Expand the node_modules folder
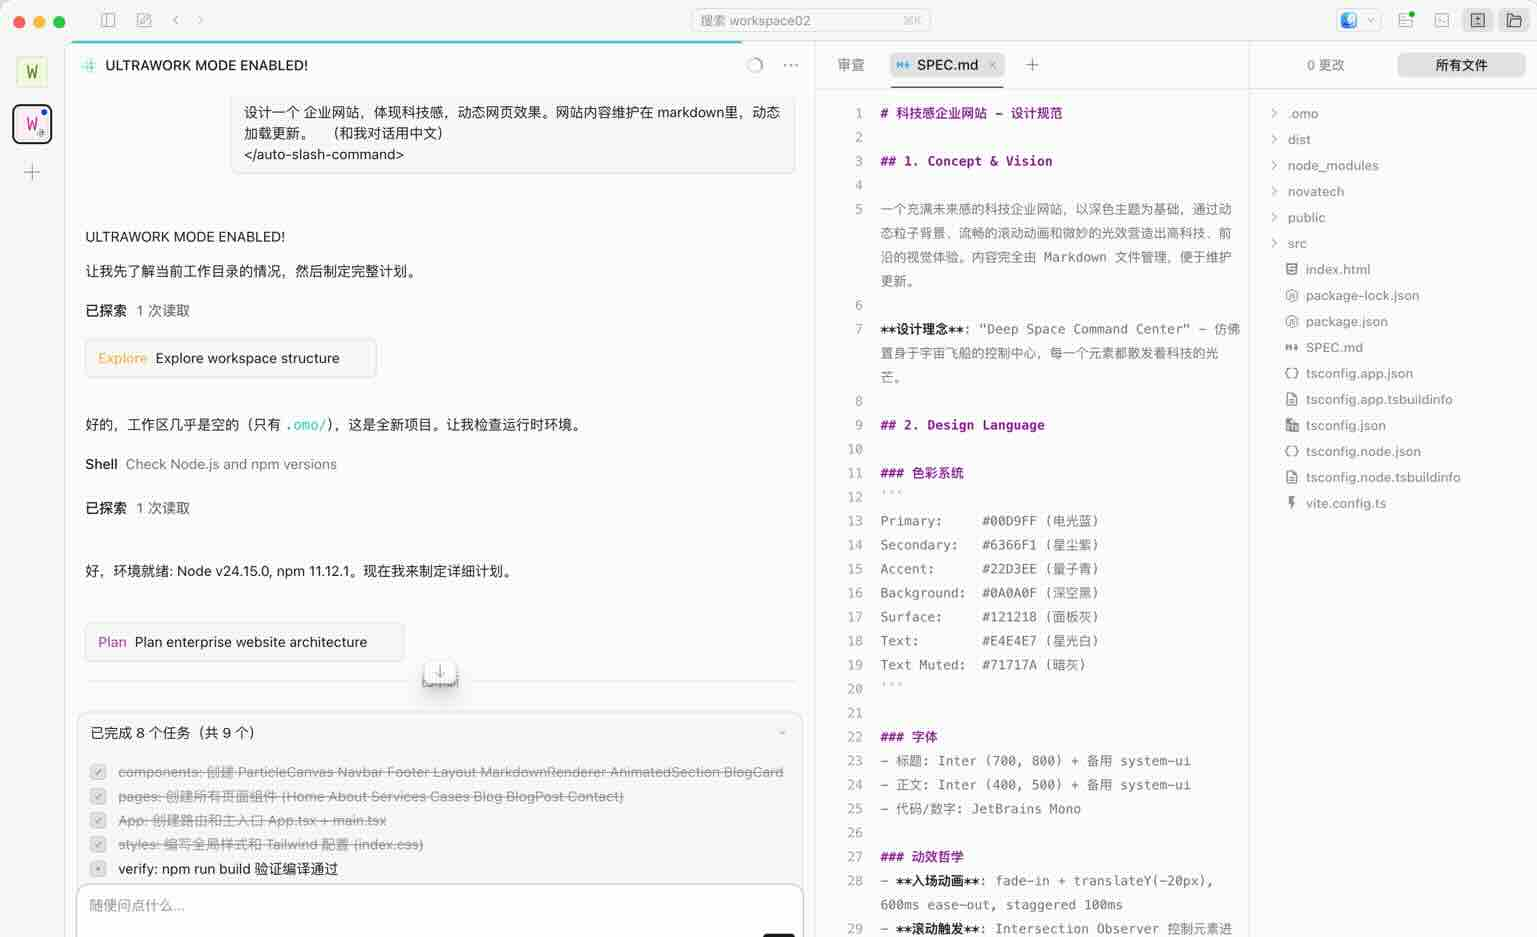The height and width of the screenshot is (937, 1537). point(1274,165)
